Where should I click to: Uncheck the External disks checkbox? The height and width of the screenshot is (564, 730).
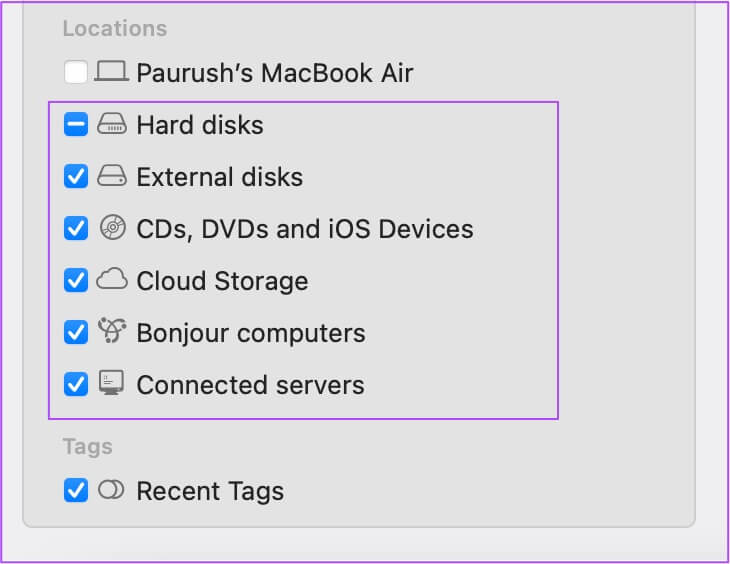[76, 177]
